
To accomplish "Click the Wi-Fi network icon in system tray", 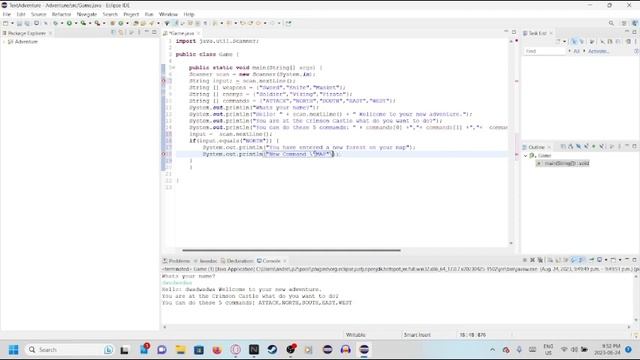I will (564, 349).
